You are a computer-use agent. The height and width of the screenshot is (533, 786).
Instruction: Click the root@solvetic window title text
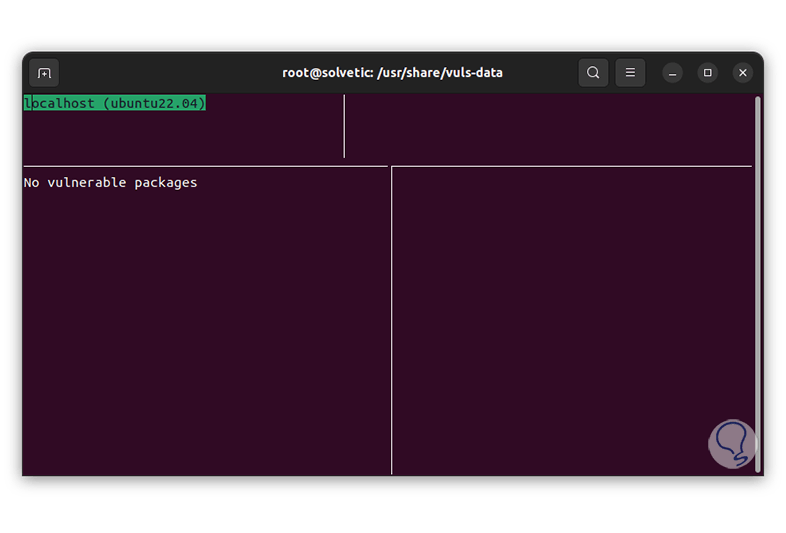tap(392, 73)
